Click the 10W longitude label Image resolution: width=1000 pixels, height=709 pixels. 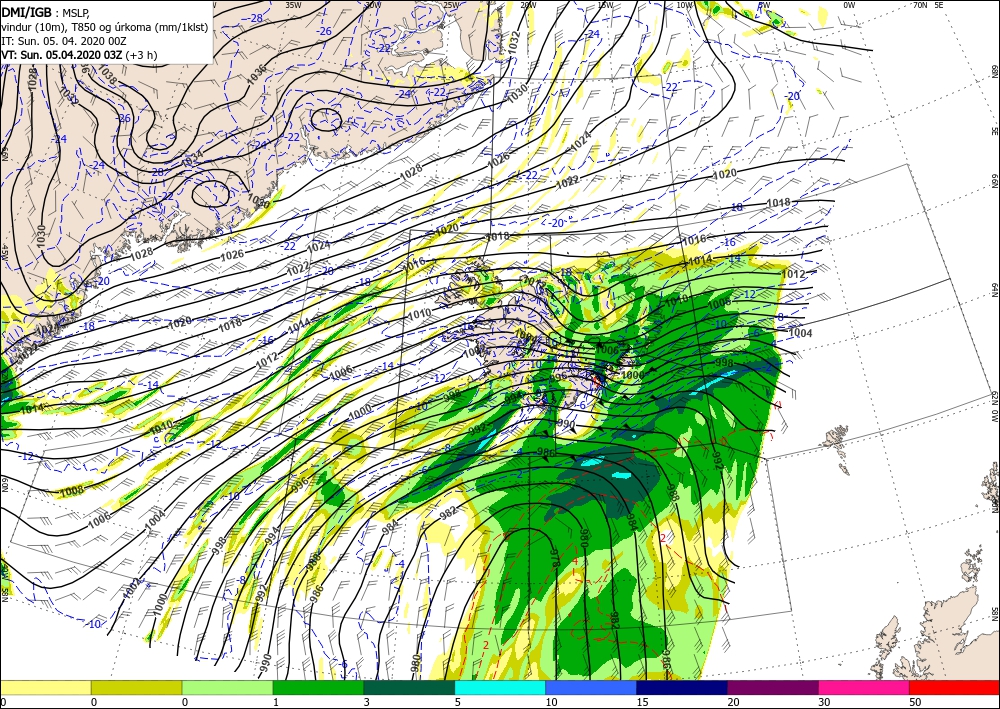[x=684, y=4]
